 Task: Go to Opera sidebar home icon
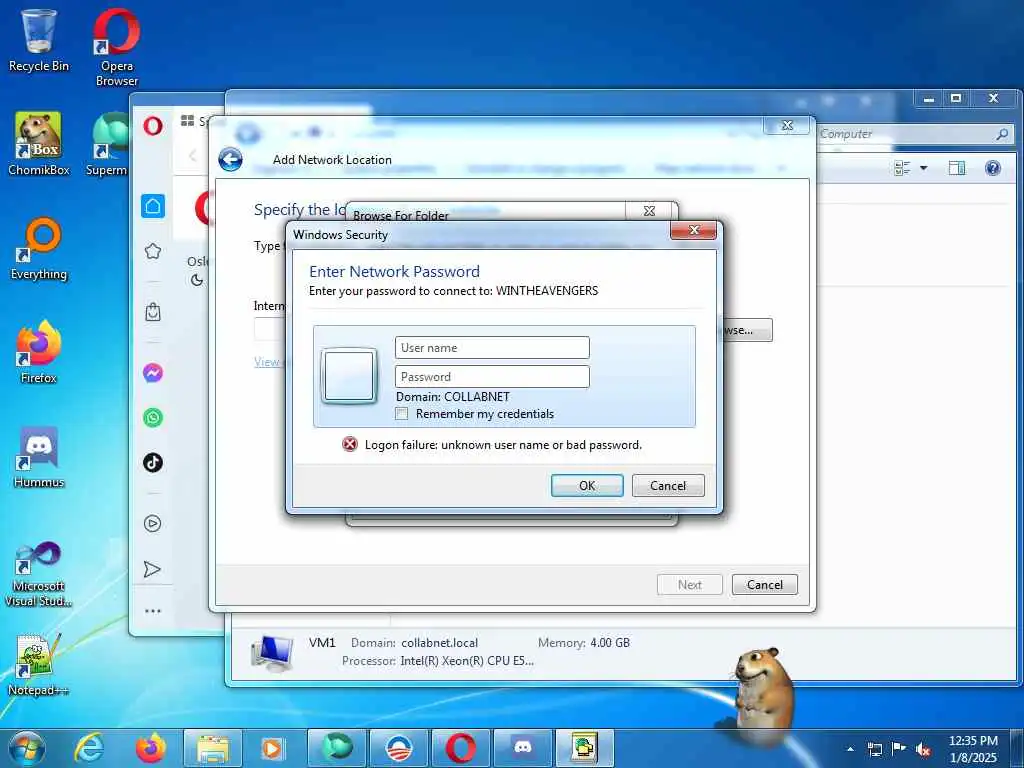coord(153,206)
